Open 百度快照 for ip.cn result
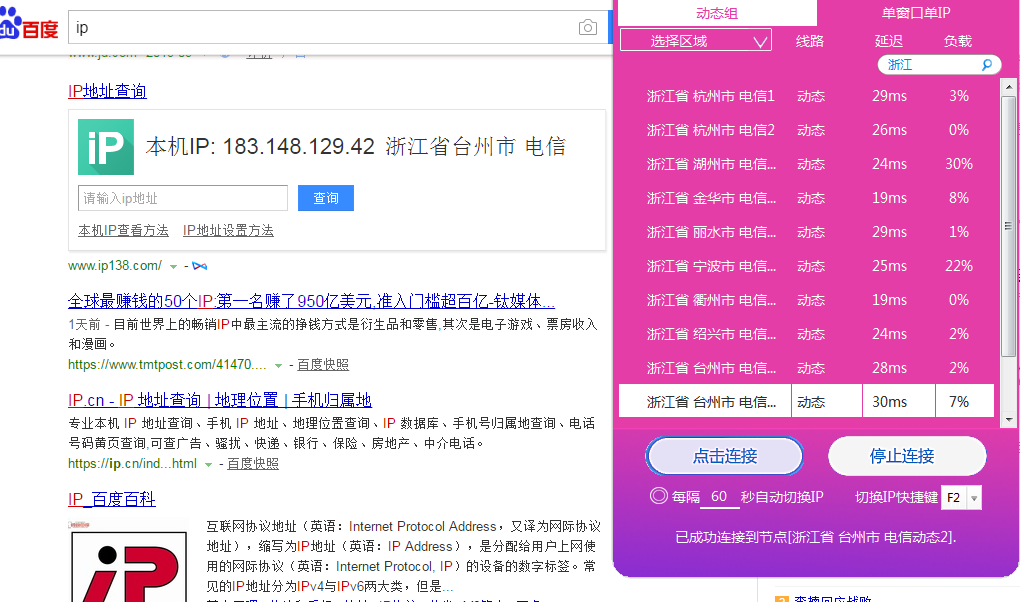 click(252, 464)
